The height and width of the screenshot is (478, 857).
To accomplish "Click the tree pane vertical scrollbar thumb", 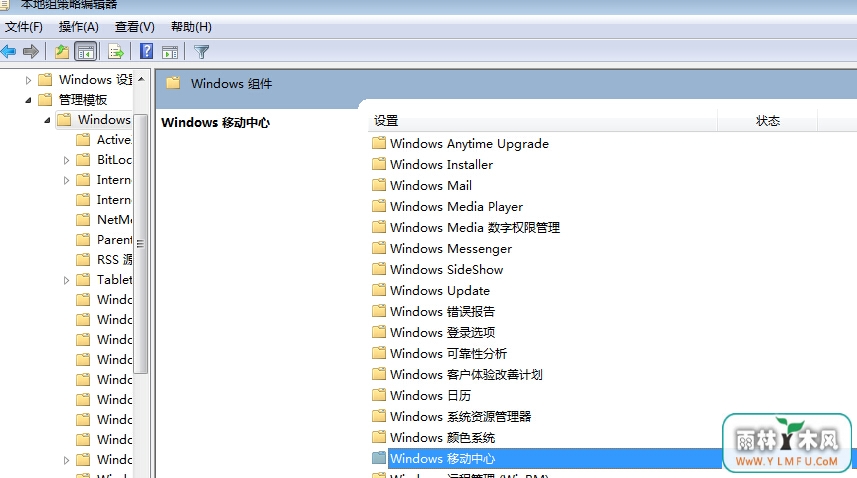I will [x=141, y=244].
